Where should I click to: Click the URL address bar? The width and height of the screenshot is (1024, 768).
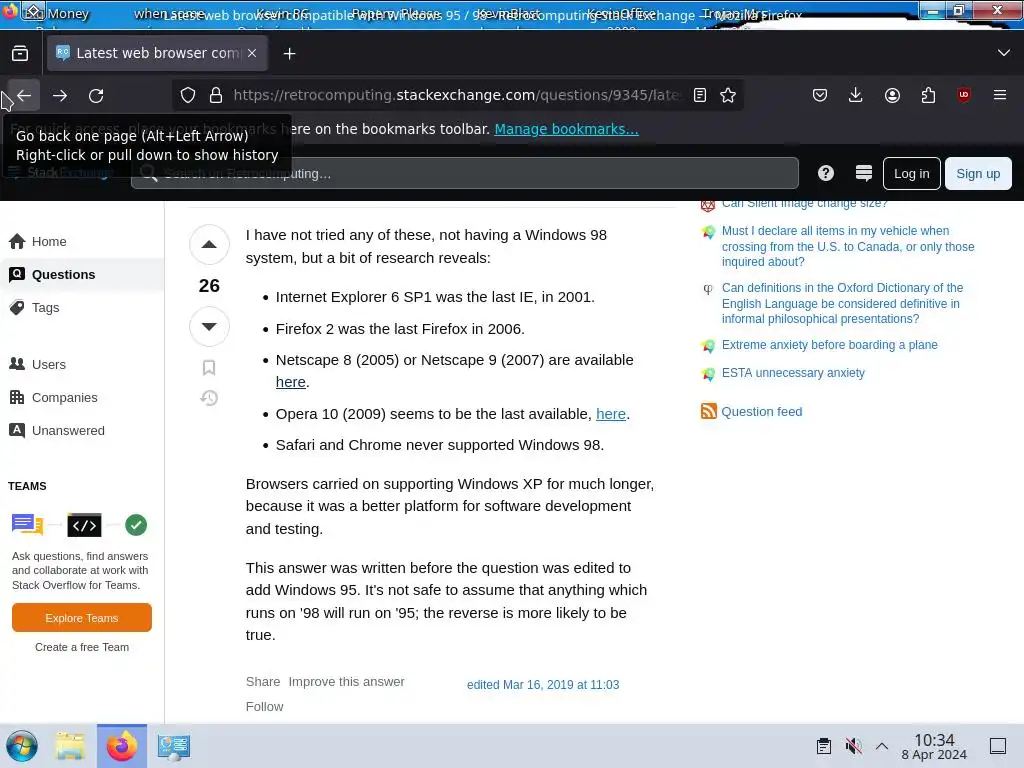pos(456,95)
